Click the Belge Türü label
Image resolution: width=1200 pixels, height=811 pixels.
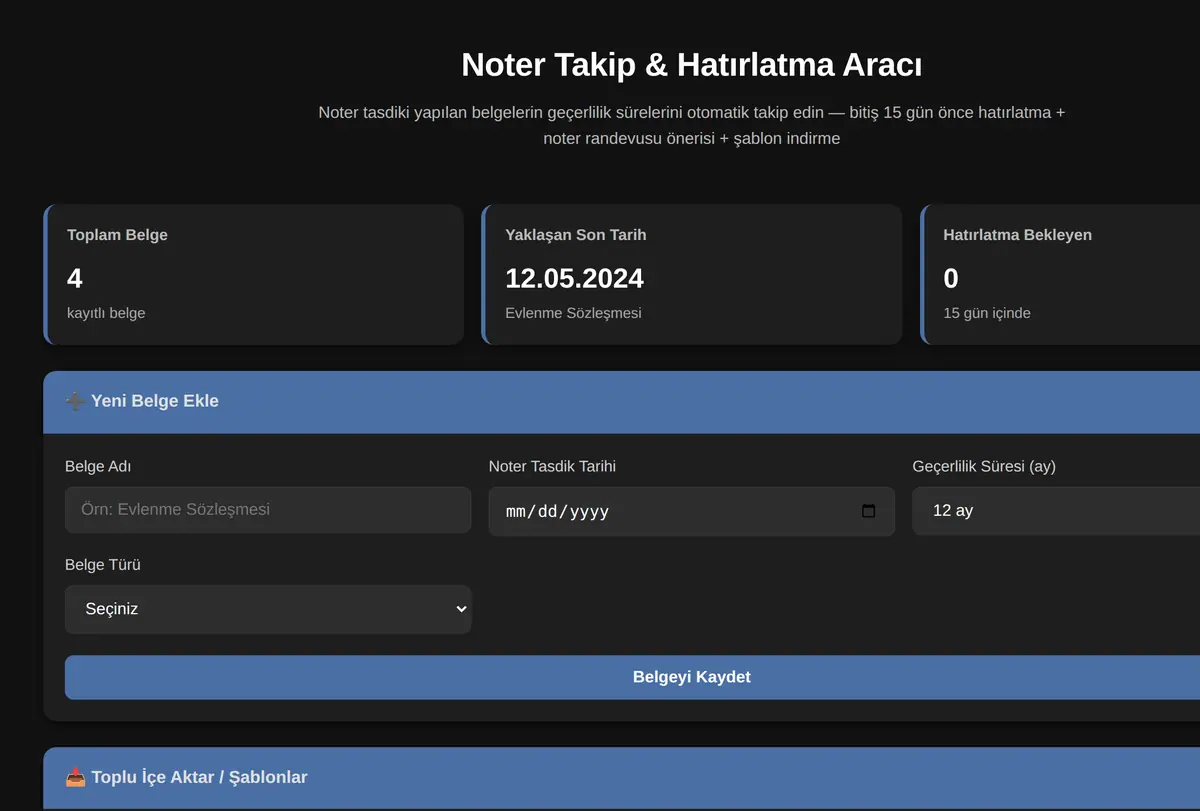103,565
